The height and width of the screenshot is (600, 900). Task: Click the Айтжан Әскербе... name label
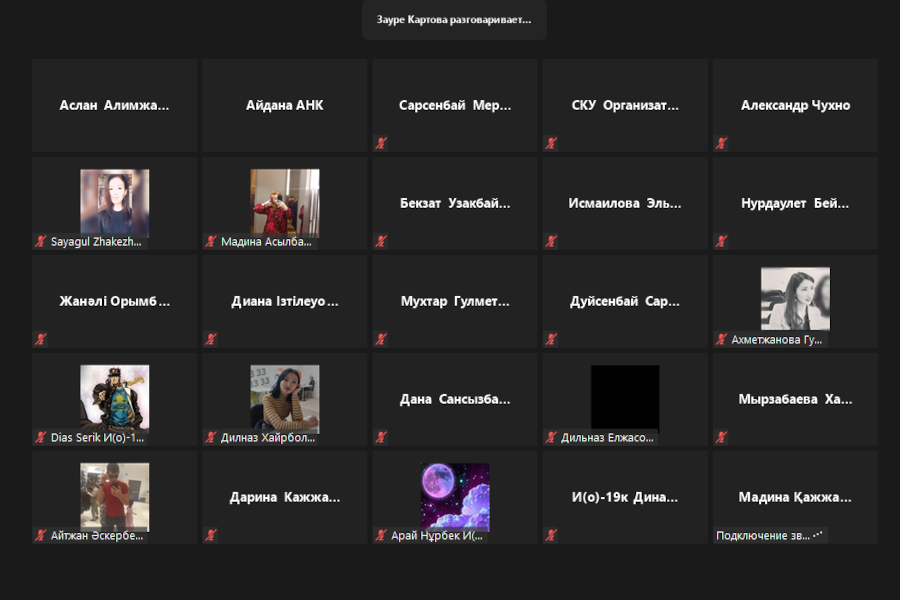point(97,536)
